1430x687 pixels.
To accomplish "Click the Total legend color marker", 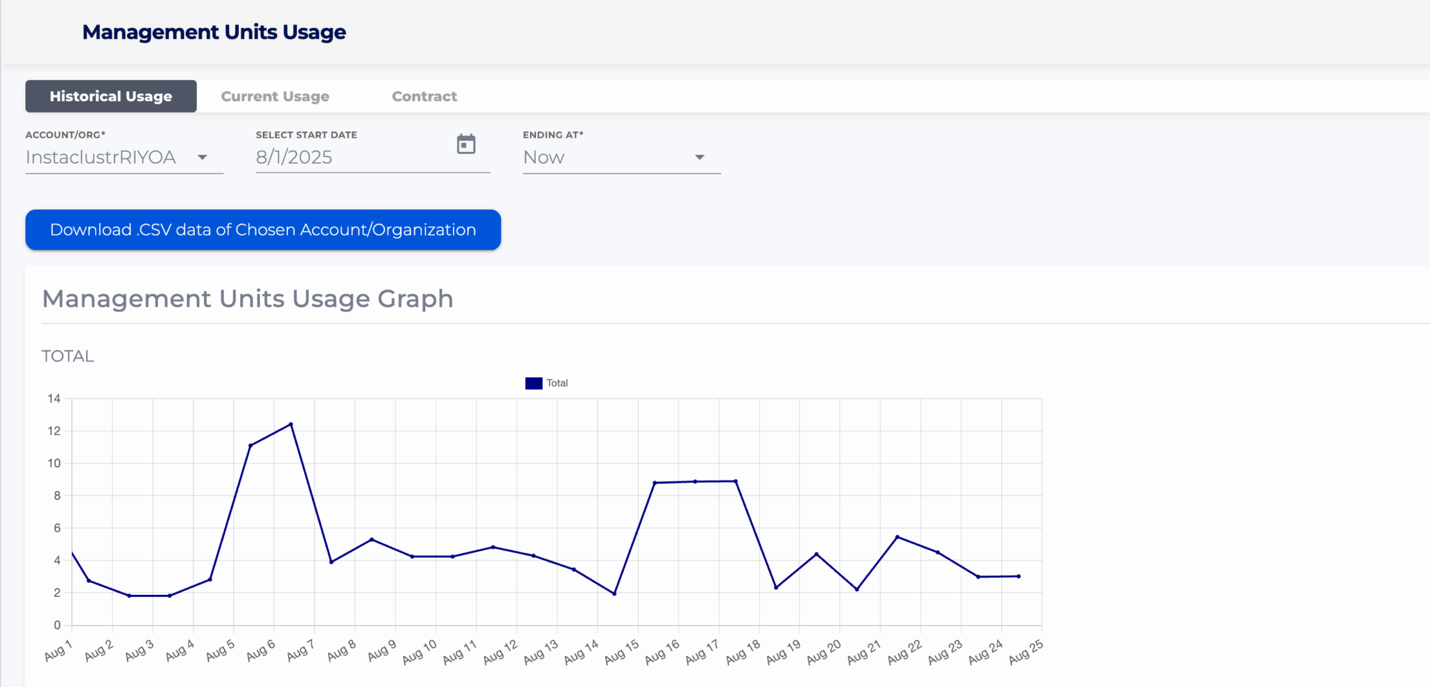I will pyautogui.click(x=533, y=383).
